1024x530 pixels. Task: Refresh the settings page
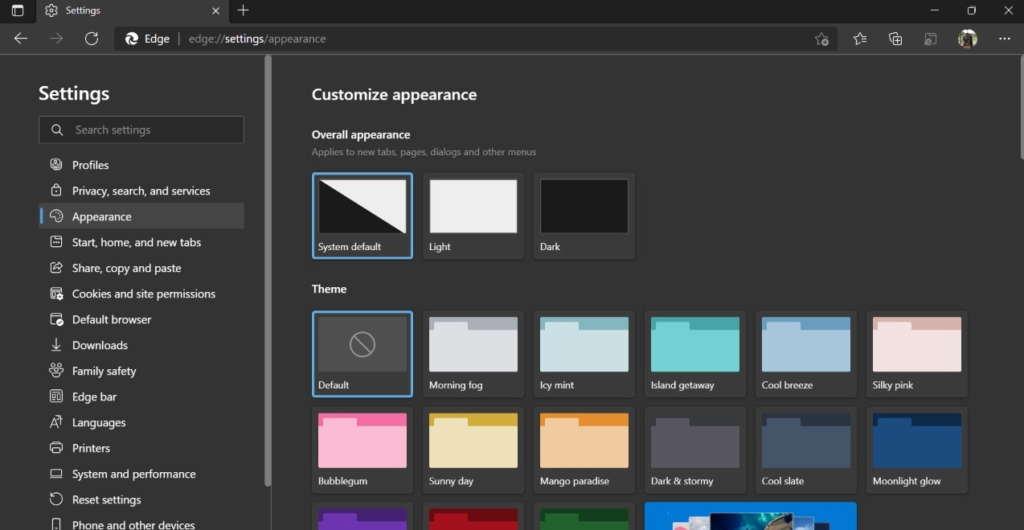click(x=91, y=39)
